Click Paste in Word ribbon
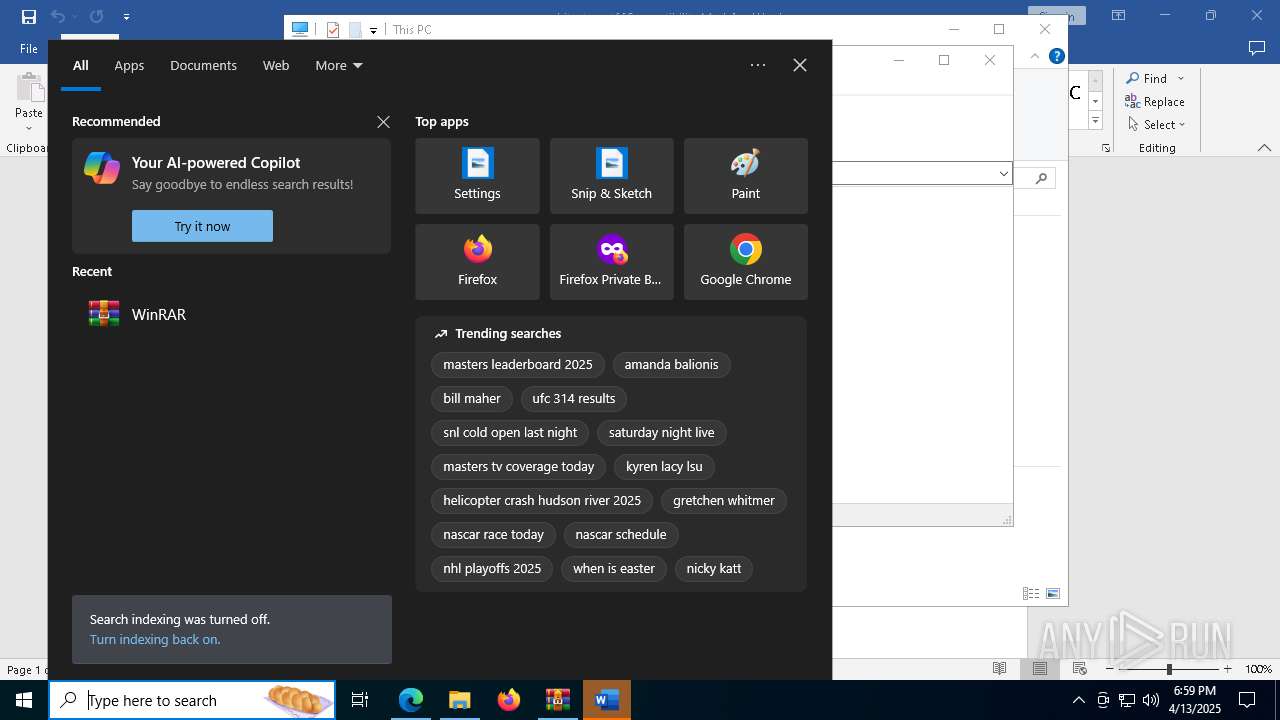1280x720 pixels. pos(29,100)
